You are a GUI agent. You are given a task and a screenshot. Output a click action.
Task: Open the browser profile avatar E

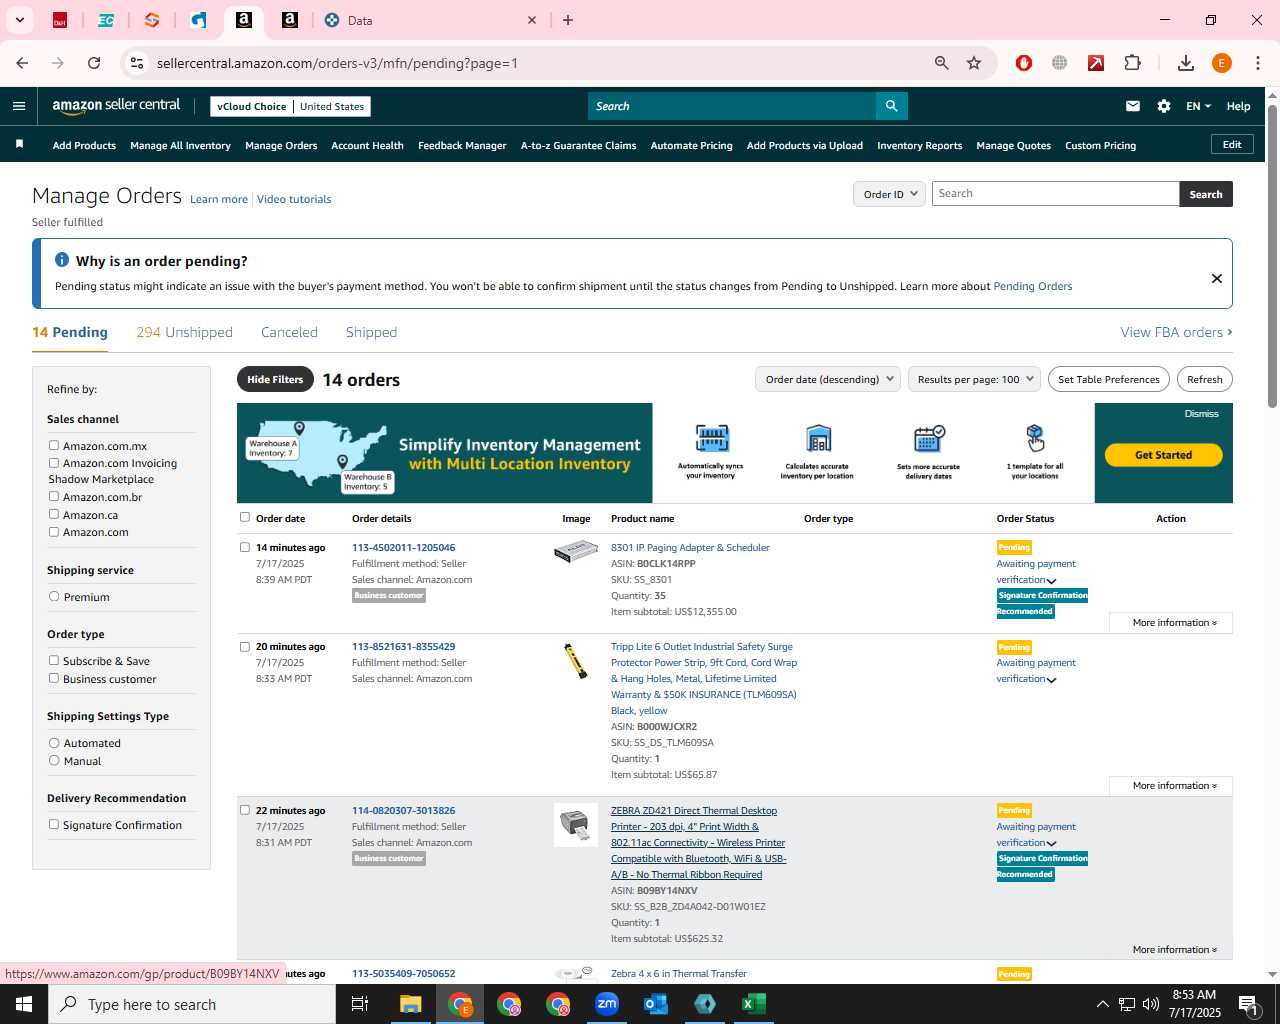pyautogui.click(x=1222, y=63)
